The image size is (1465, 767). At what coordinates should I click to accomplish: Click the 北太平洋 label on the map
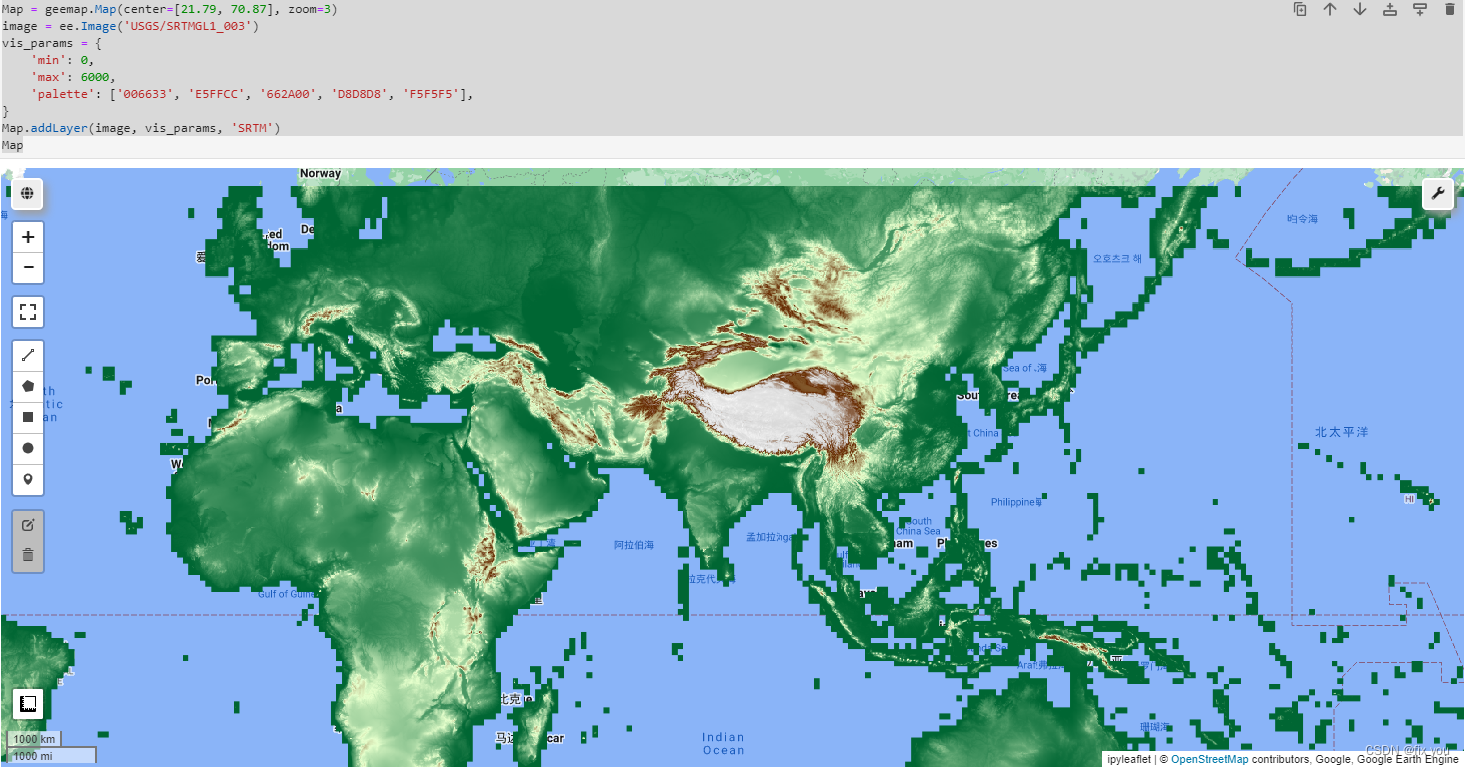1341,432
